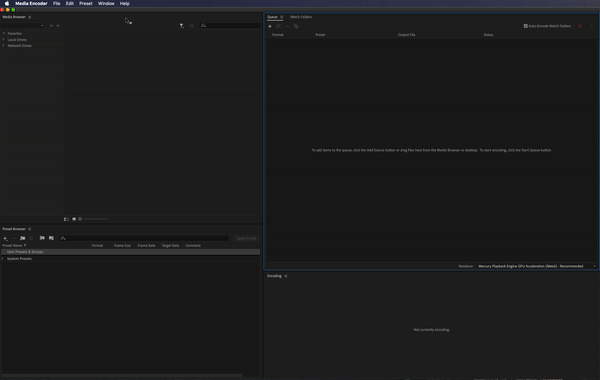
Task: Click the Add Output icon in Queue toolbar
Action: [x=278, y=26]
